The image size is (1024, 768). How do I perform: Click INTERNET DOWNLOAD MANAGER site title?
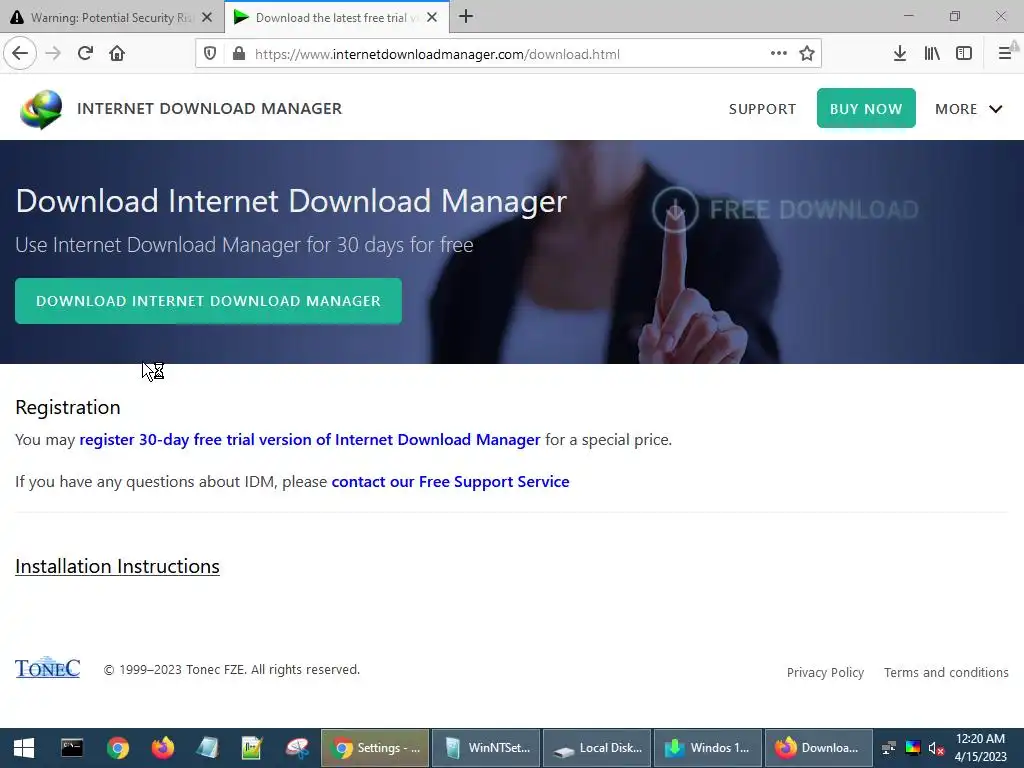(x=210, y=108)
